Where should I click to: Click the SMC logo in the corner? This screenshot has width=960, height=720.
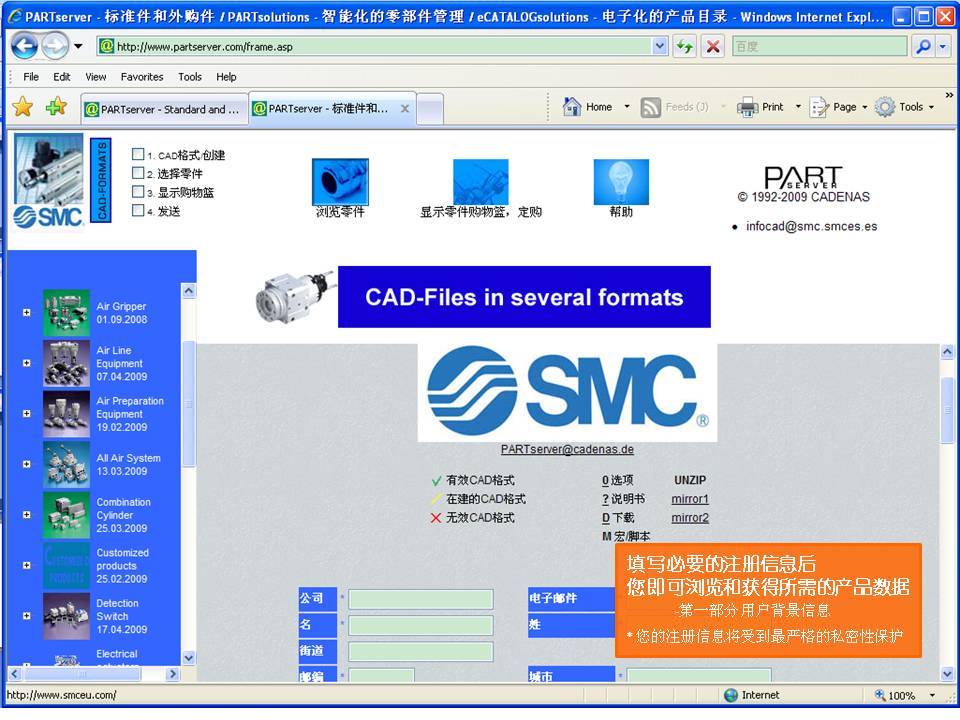click(x=48, y=217)
